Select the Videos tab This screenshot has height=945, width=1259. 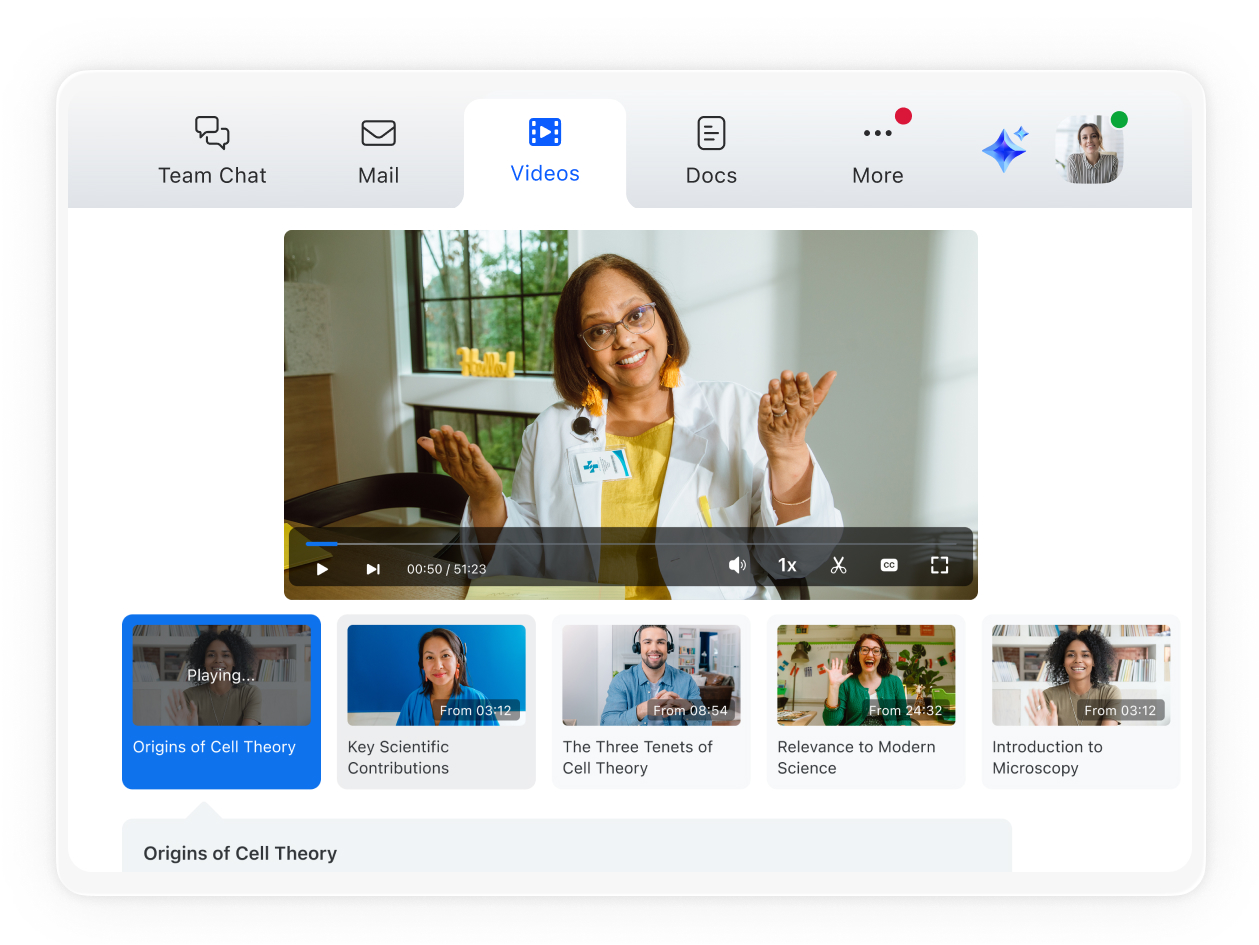pos(545,152)
